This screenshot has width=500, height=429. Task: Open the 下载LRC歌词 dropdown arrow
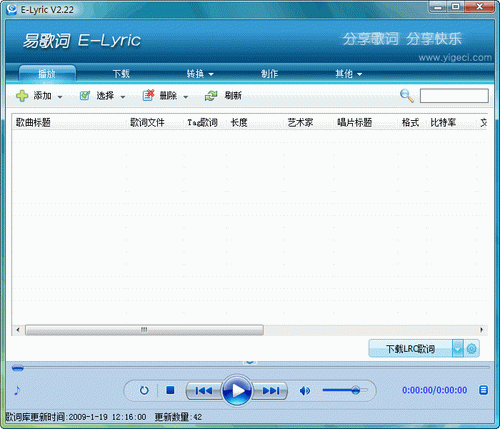point(458,349)
